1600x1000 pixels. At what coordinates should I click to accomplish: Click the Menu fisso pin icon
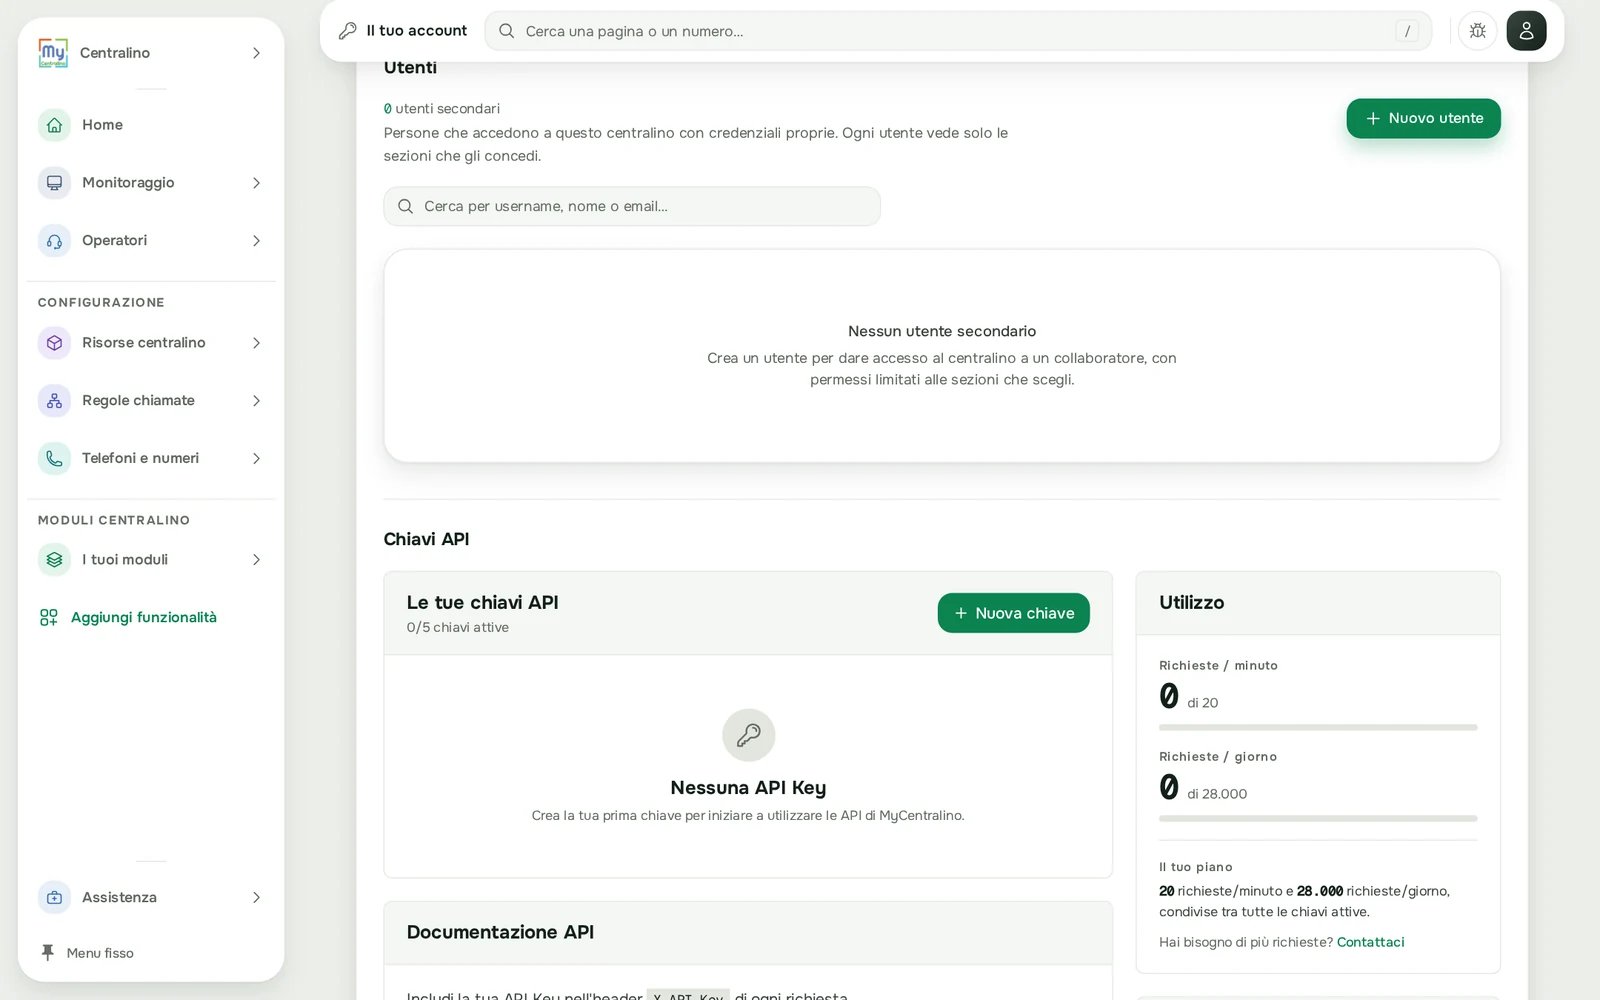pos(47,953)
